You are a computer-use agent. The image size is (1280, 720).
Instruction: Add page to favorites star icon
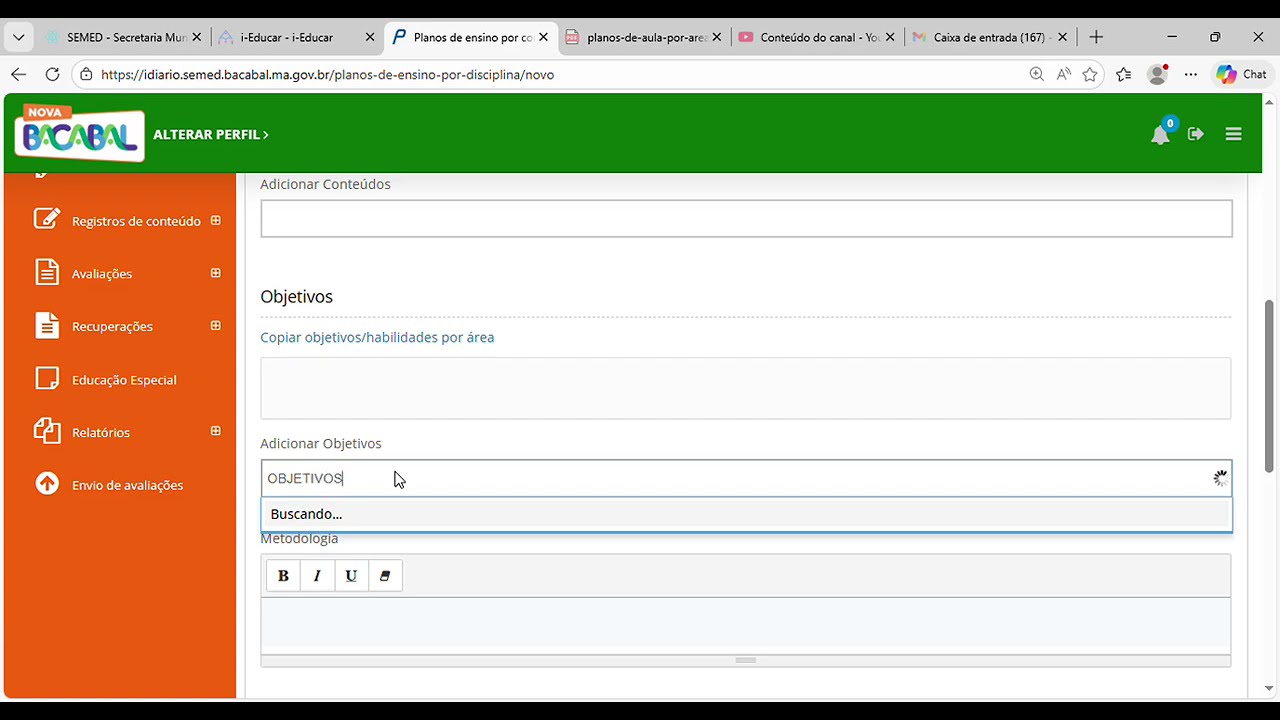(x=1090, y=74)
